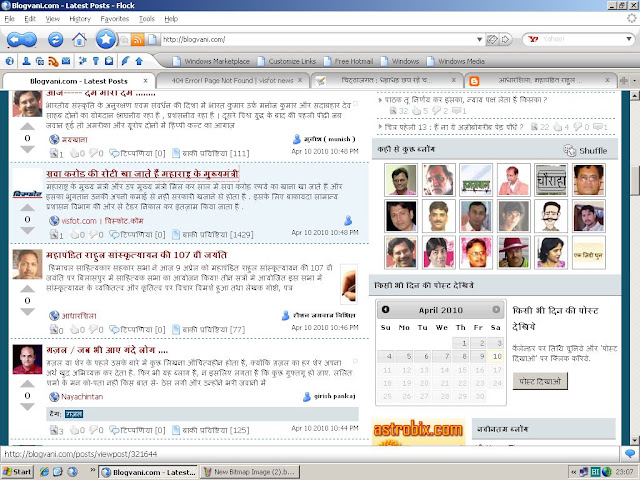Select date 1 in the calendar
This screenshot has height=480, width=640.
[460, 343]
